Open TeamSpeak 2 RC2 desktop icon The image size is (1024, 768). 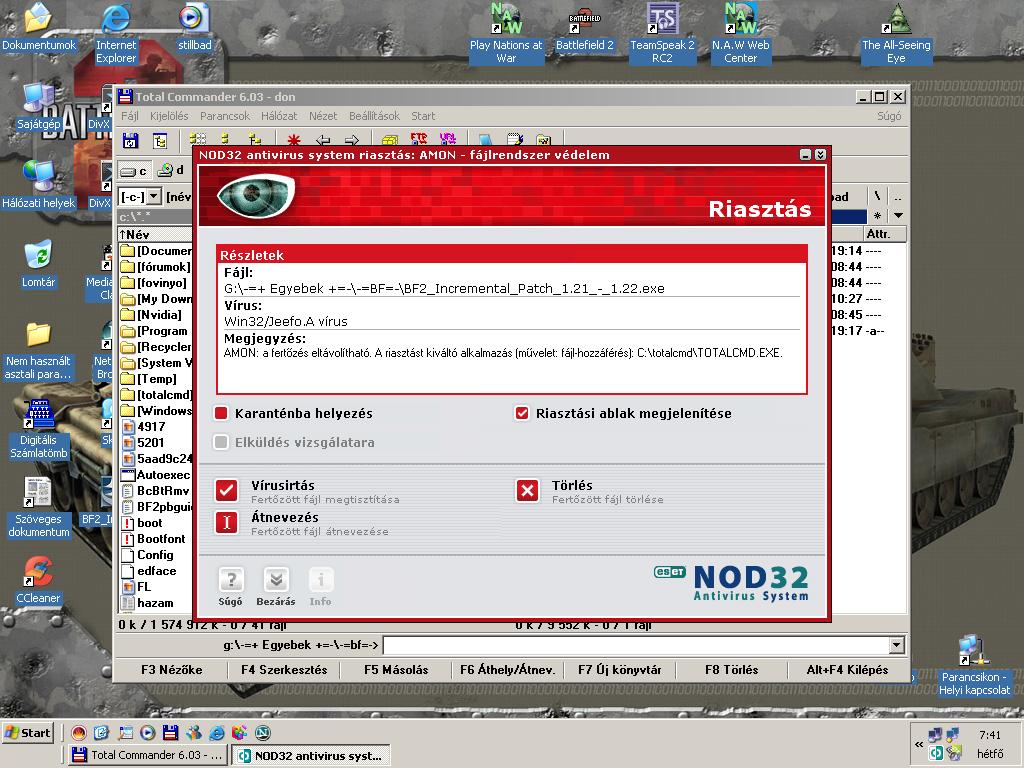[x=662, y=20]
